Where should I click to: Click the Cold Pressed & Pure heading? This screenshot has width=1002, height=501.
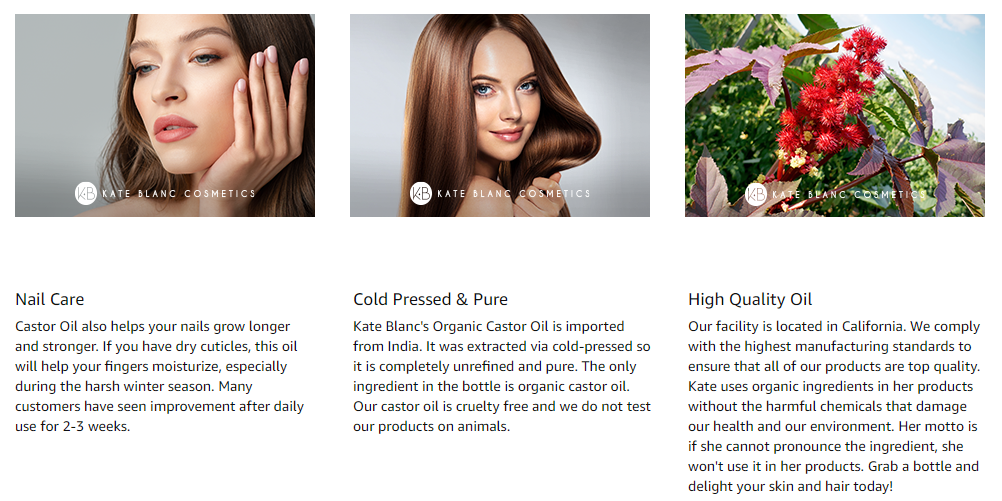point(431,299)
